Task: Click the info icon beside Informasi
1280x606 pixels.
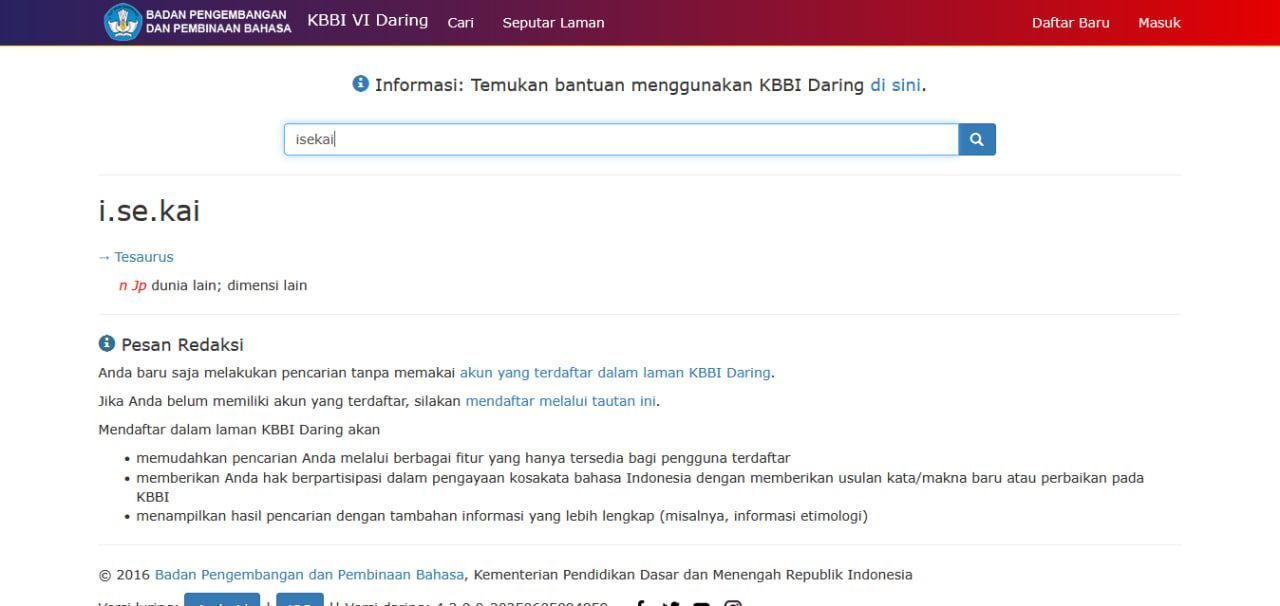Action: click(x=361, y=84)
